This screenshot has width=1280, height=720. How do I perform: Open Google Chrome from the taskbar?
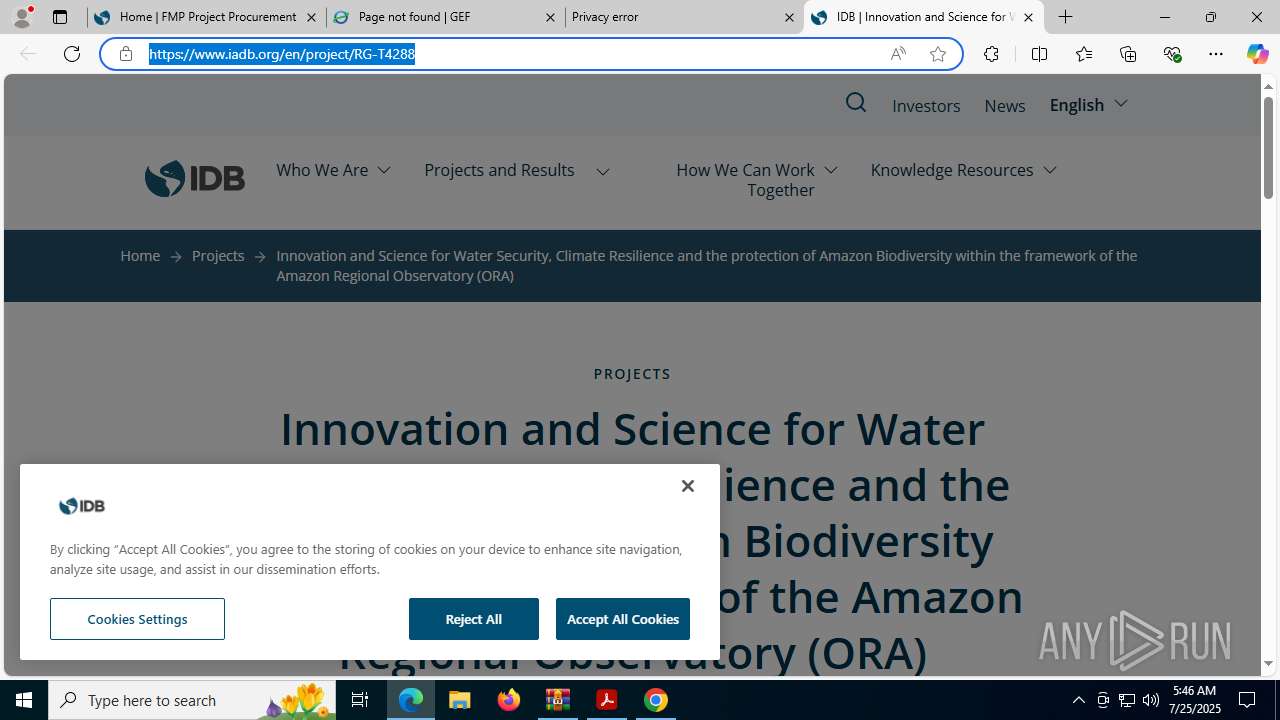[x=656, y=700]
